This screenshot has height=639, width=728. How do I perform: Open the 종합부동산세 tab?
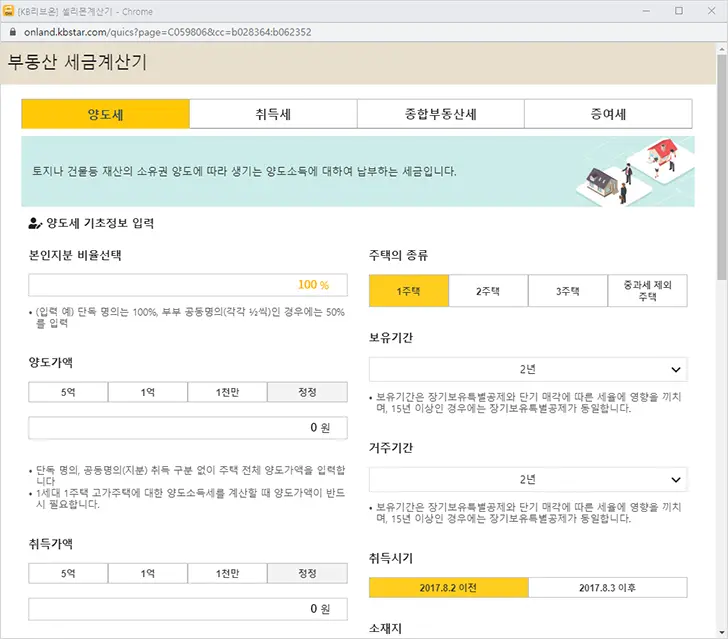click(441, 114)
